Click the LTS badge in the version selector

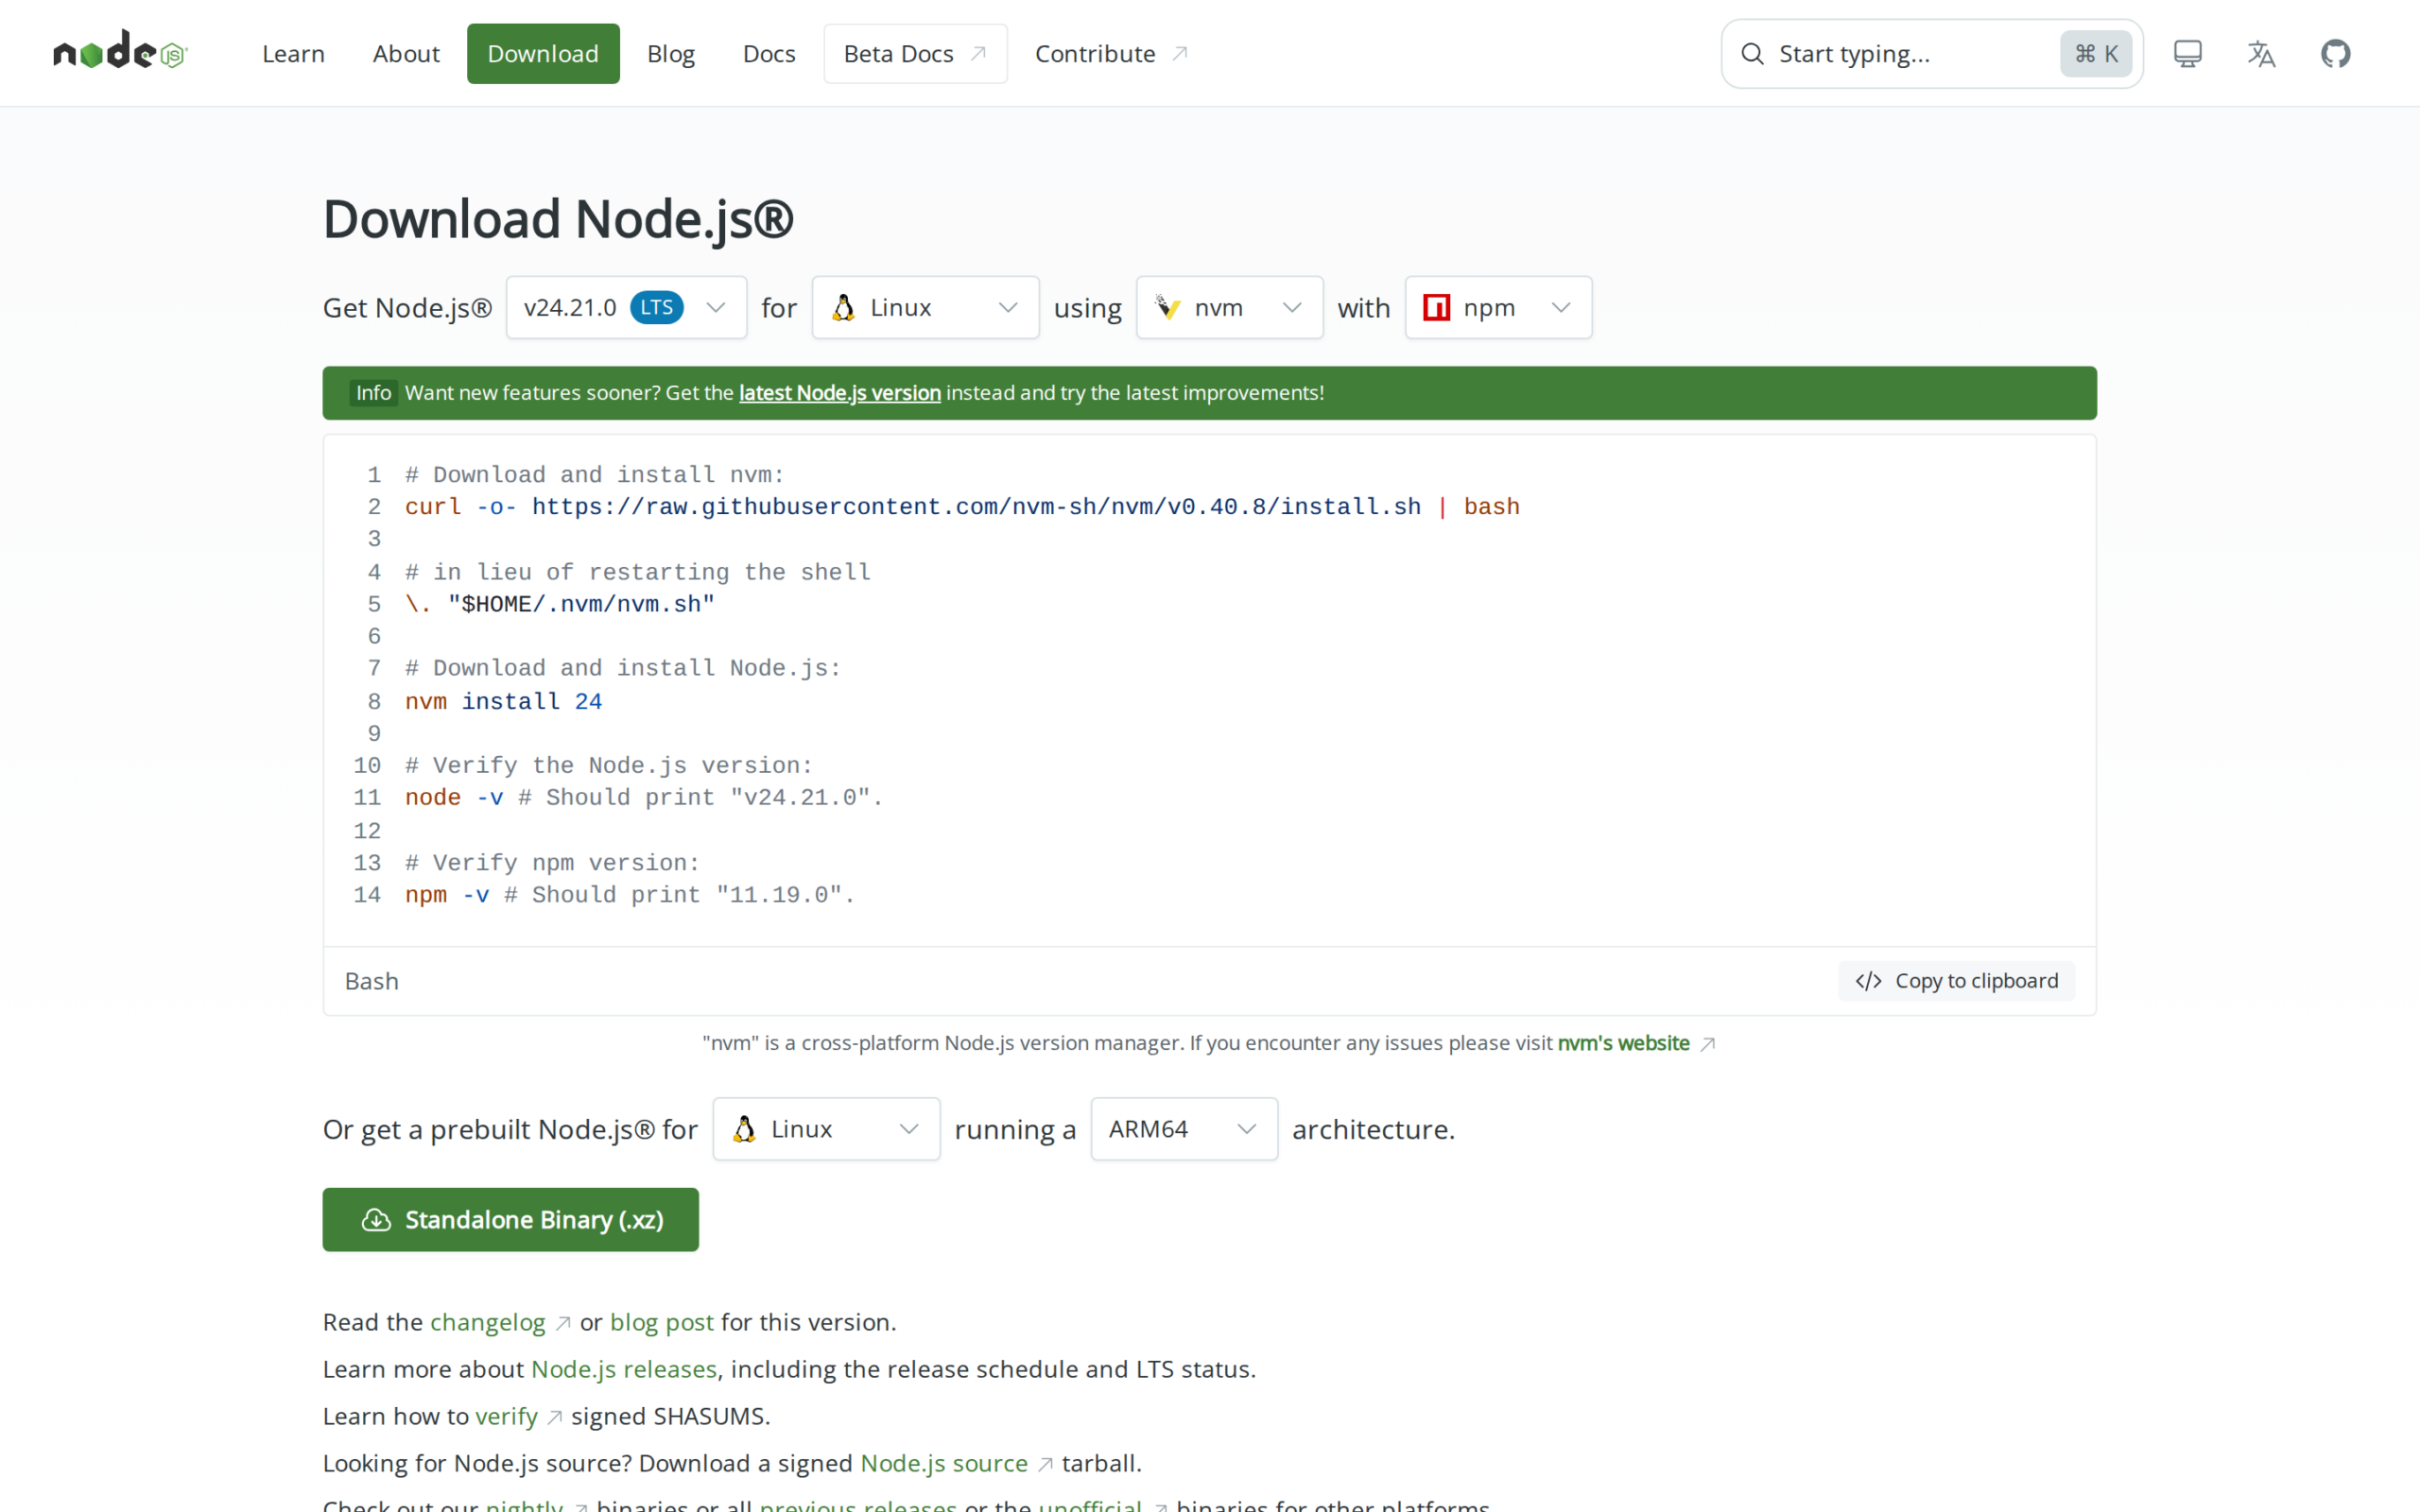point(657,308)
